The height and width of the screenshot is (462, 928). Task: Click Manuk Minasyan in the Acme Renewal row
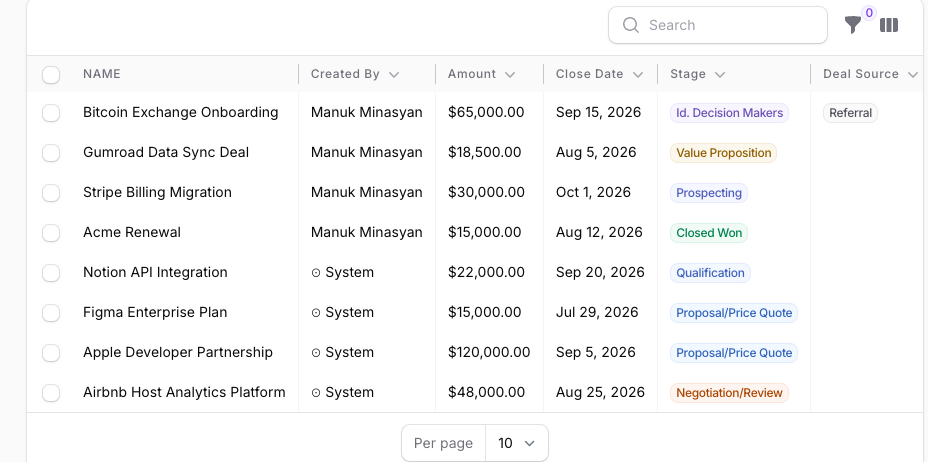pyautogui.click(x=367, y=232)
